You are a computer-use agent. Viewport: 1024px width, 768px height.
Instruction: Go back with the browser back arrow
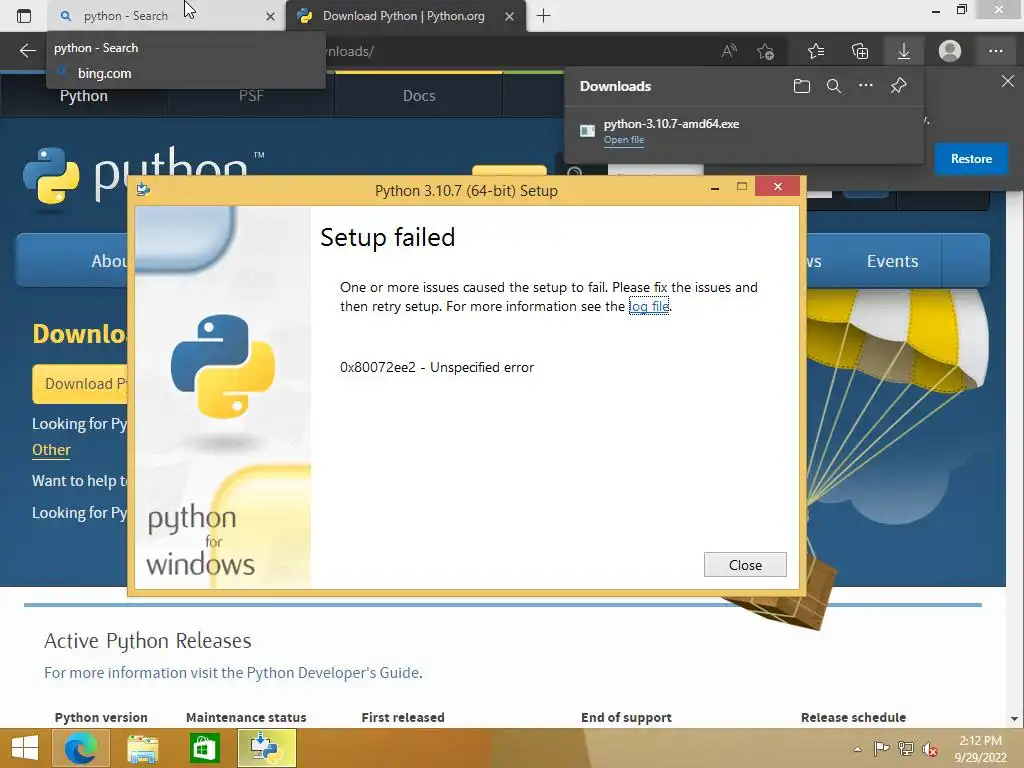pyautogui.click(x=27, y=51)
